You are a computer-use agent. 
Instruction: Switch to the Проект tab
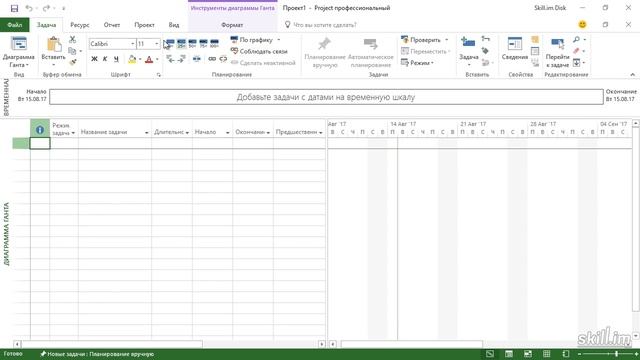click(144, 25)
